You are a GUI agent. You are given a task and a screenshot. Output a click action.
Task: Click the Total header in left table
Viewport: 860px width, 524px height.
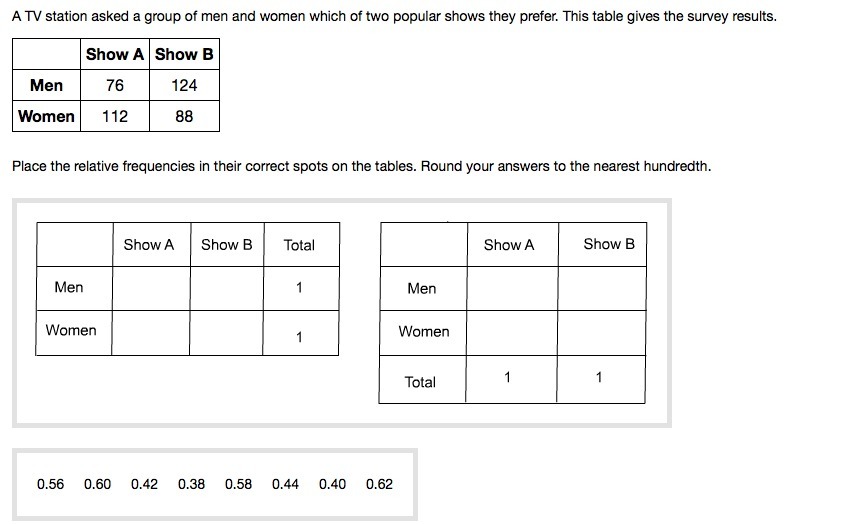click(x=299, y=245)
